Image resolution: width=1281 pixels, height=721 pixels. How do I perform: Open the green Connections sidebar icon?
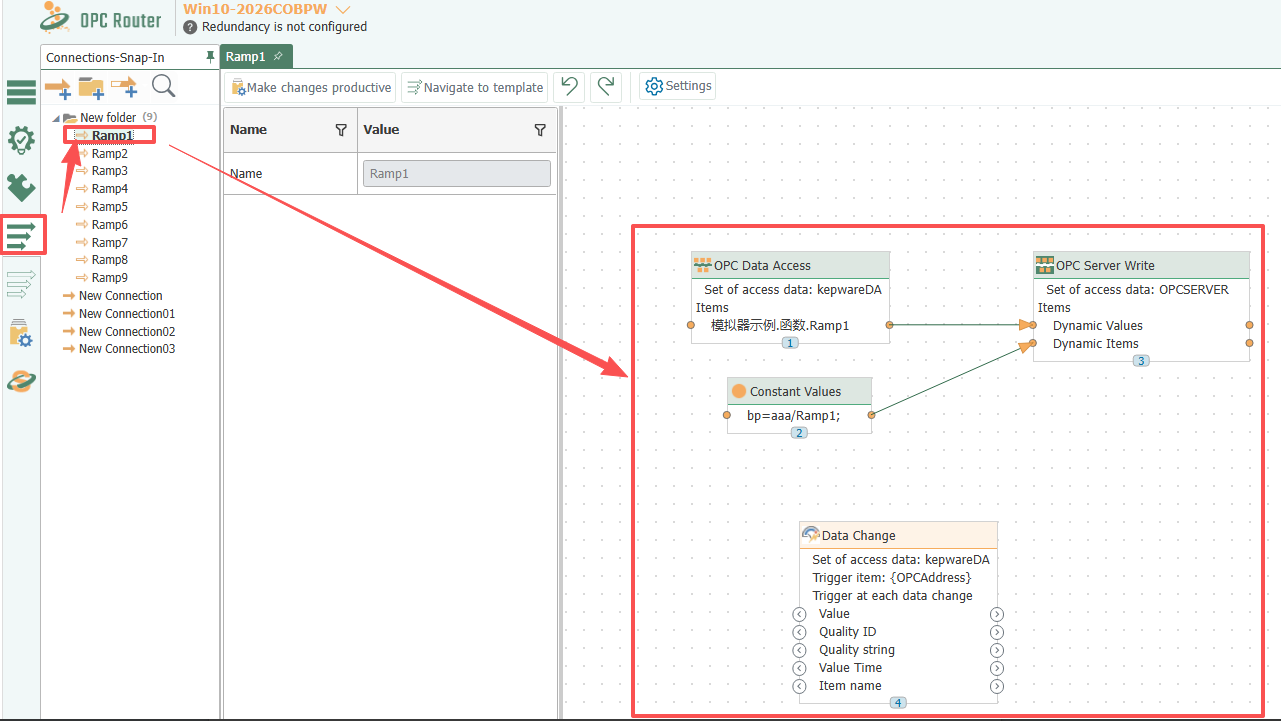(x=21, y=235)
